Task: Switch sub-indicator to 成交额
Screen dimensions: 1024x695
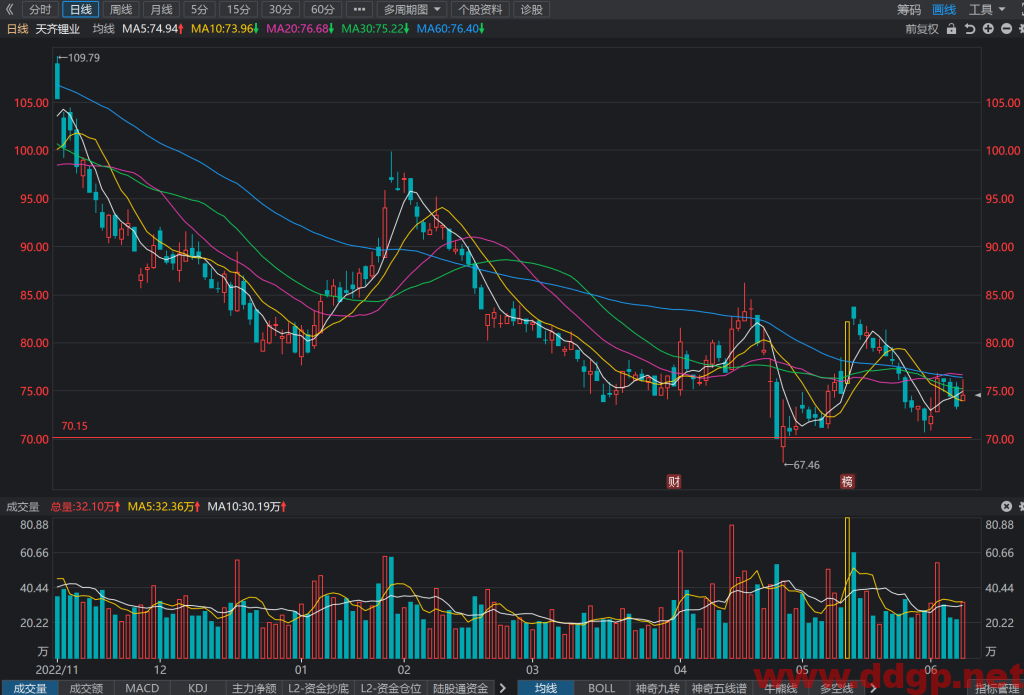Action: [x=87, y=688]
